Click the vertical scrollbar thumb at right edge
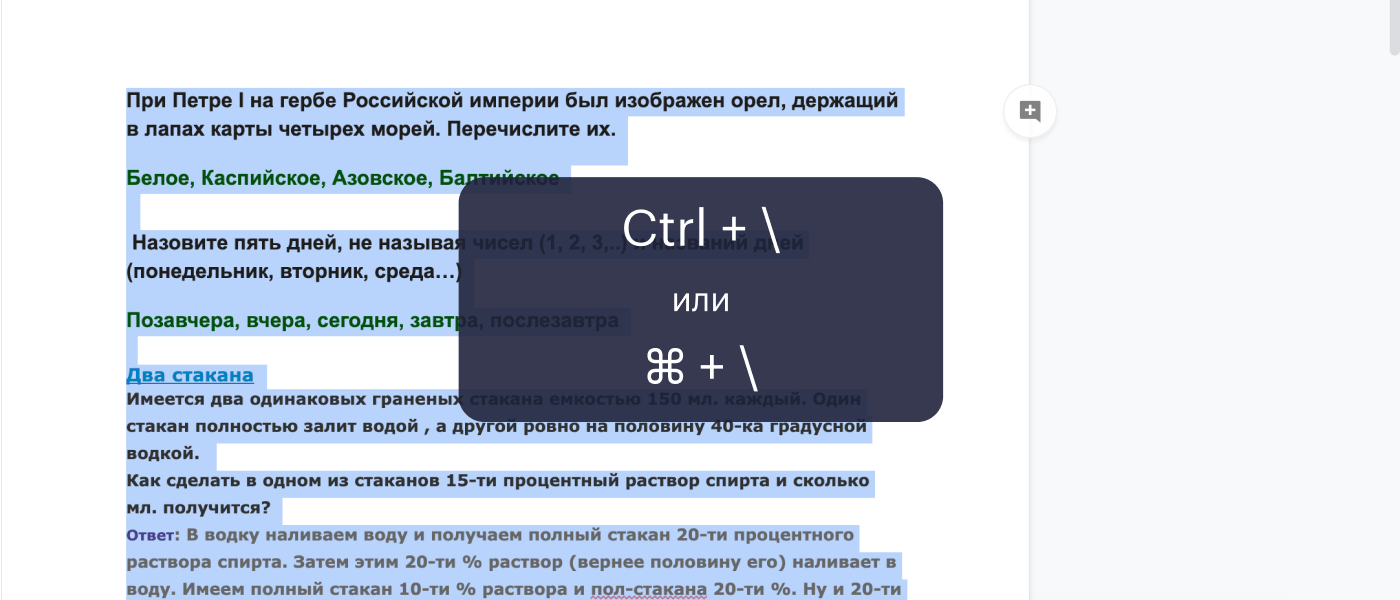 (x=1393, y=27)
